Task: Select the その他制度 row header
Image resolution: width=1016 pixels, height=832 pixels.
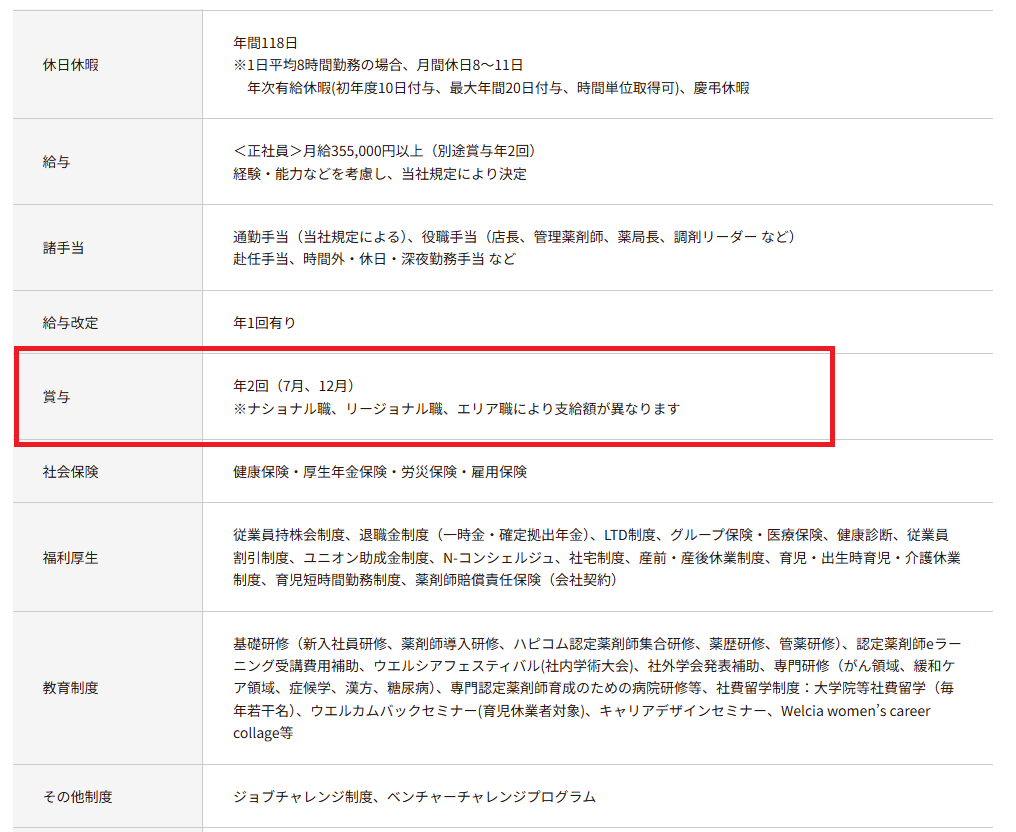Action: coord(78,797)
